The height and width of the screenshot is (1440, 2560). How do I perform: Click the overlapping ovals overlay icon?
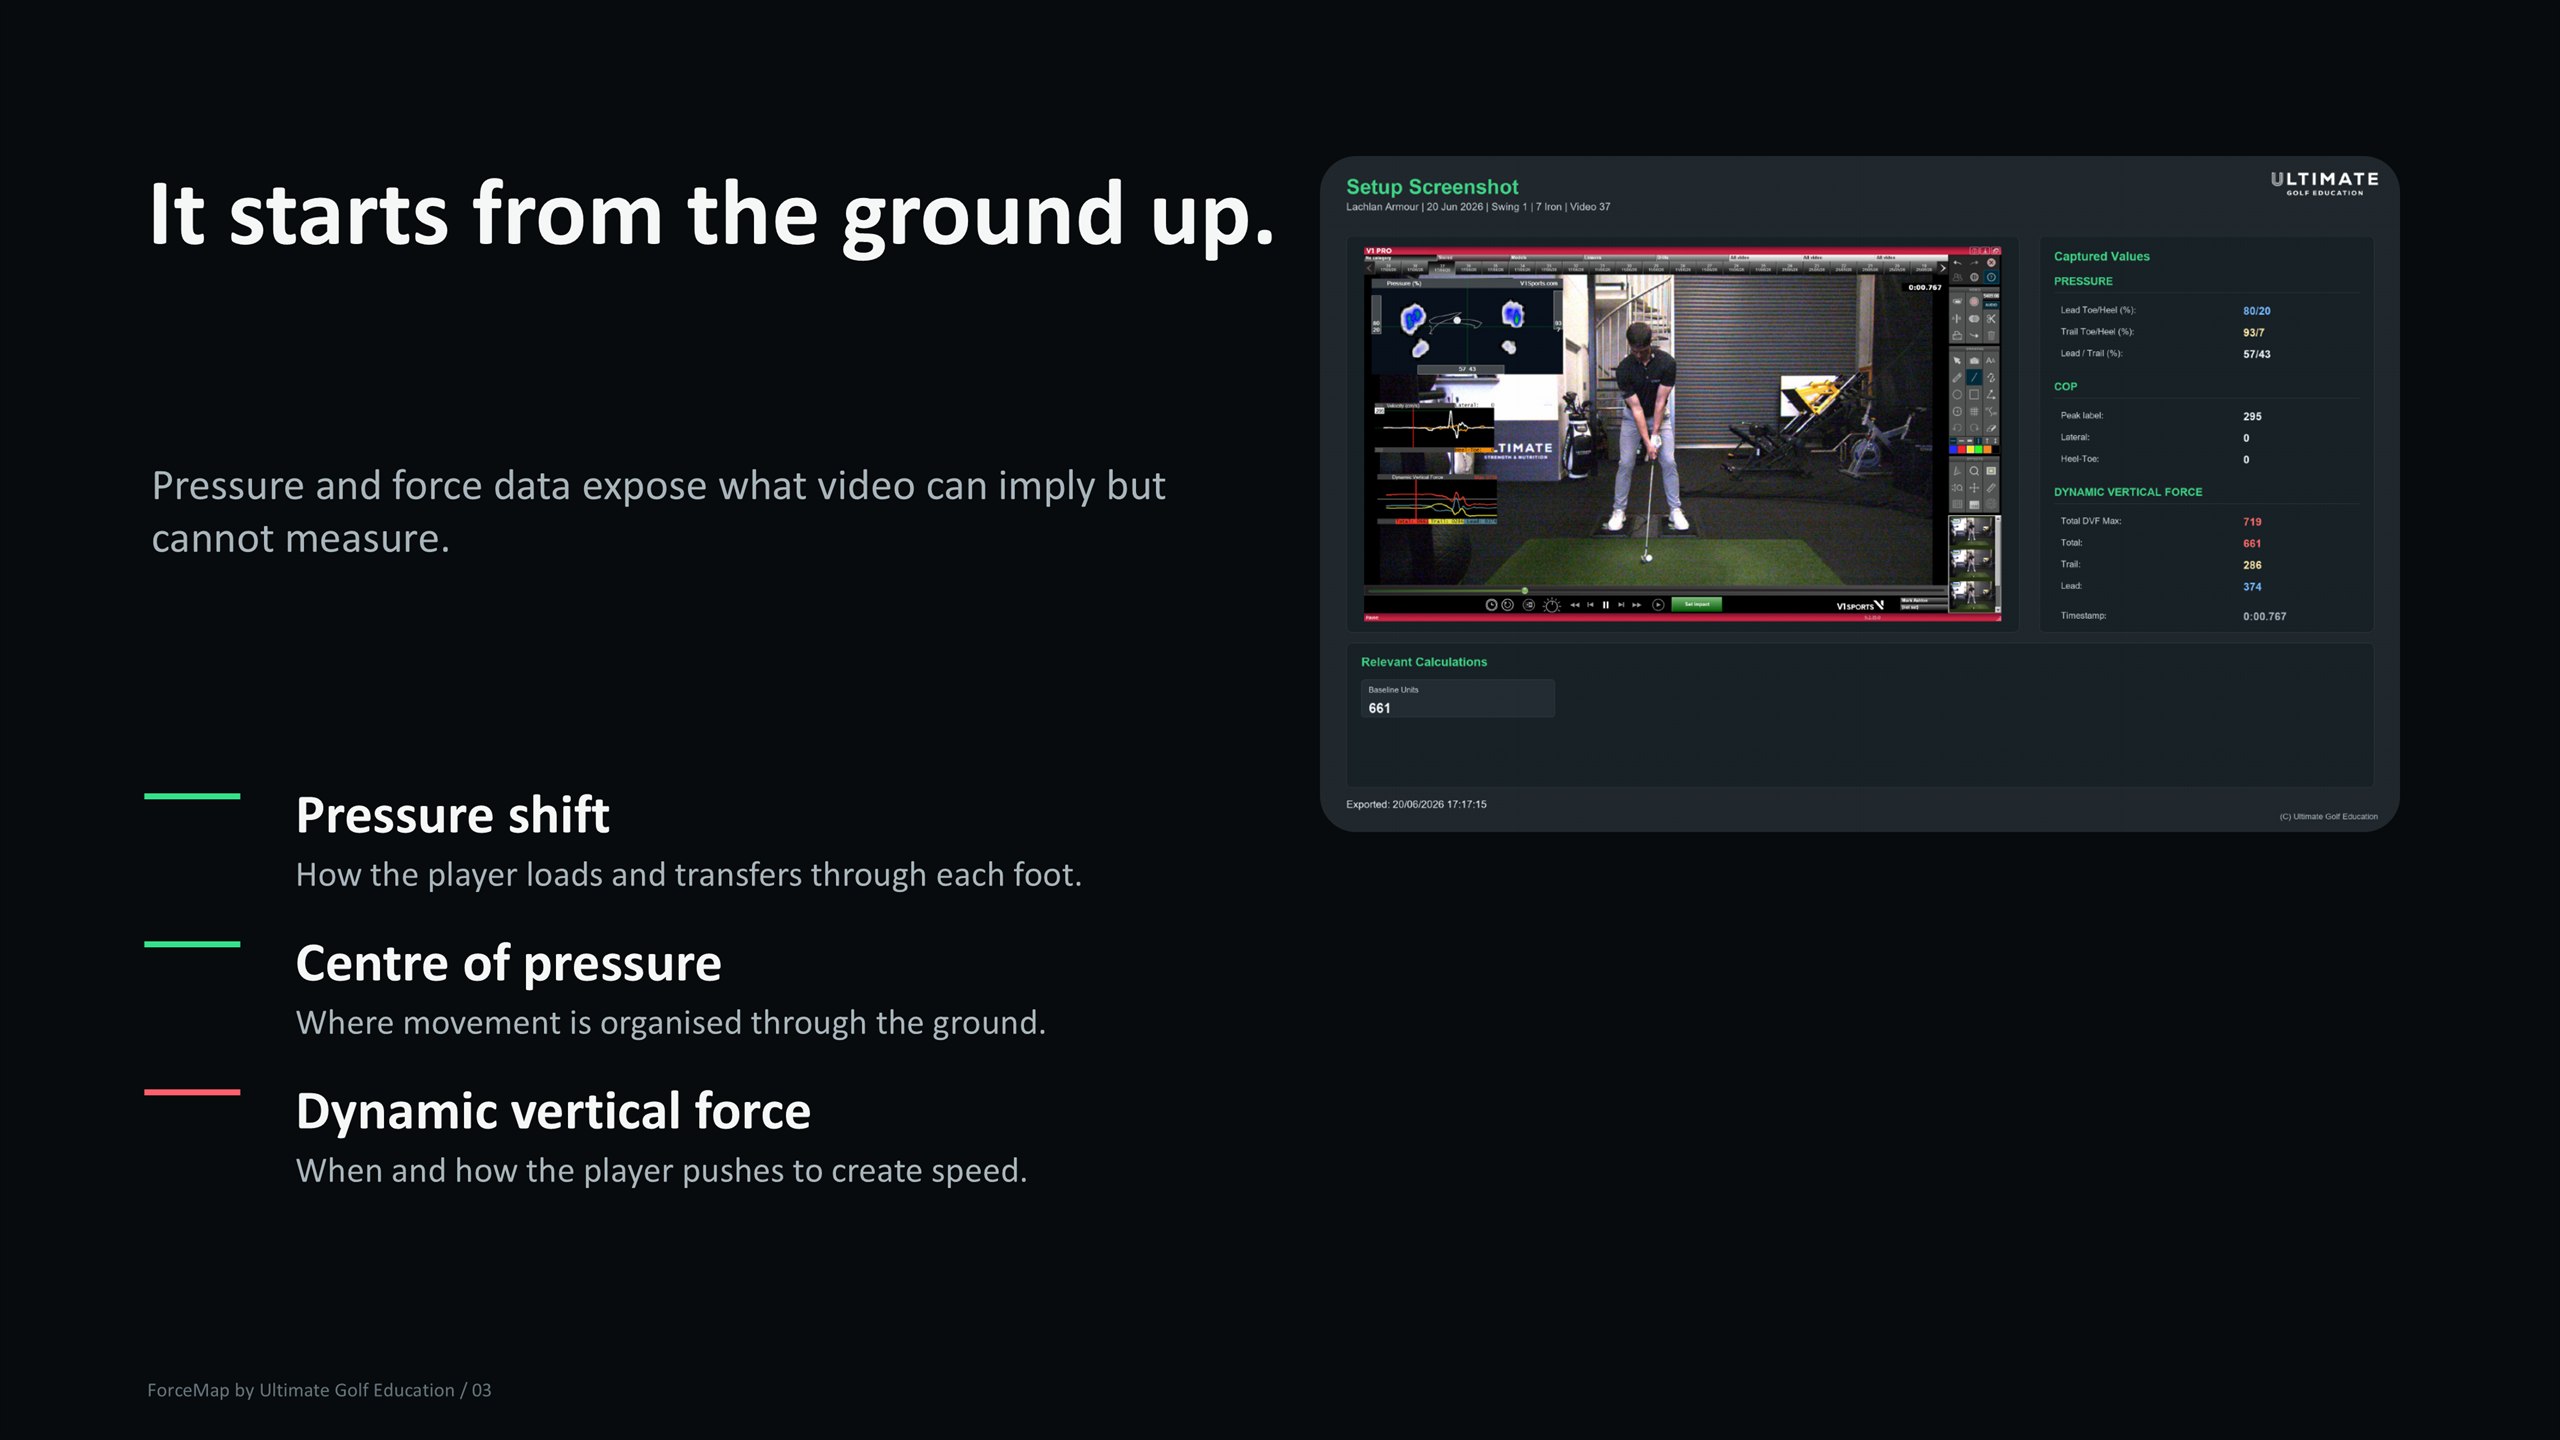1974,319
